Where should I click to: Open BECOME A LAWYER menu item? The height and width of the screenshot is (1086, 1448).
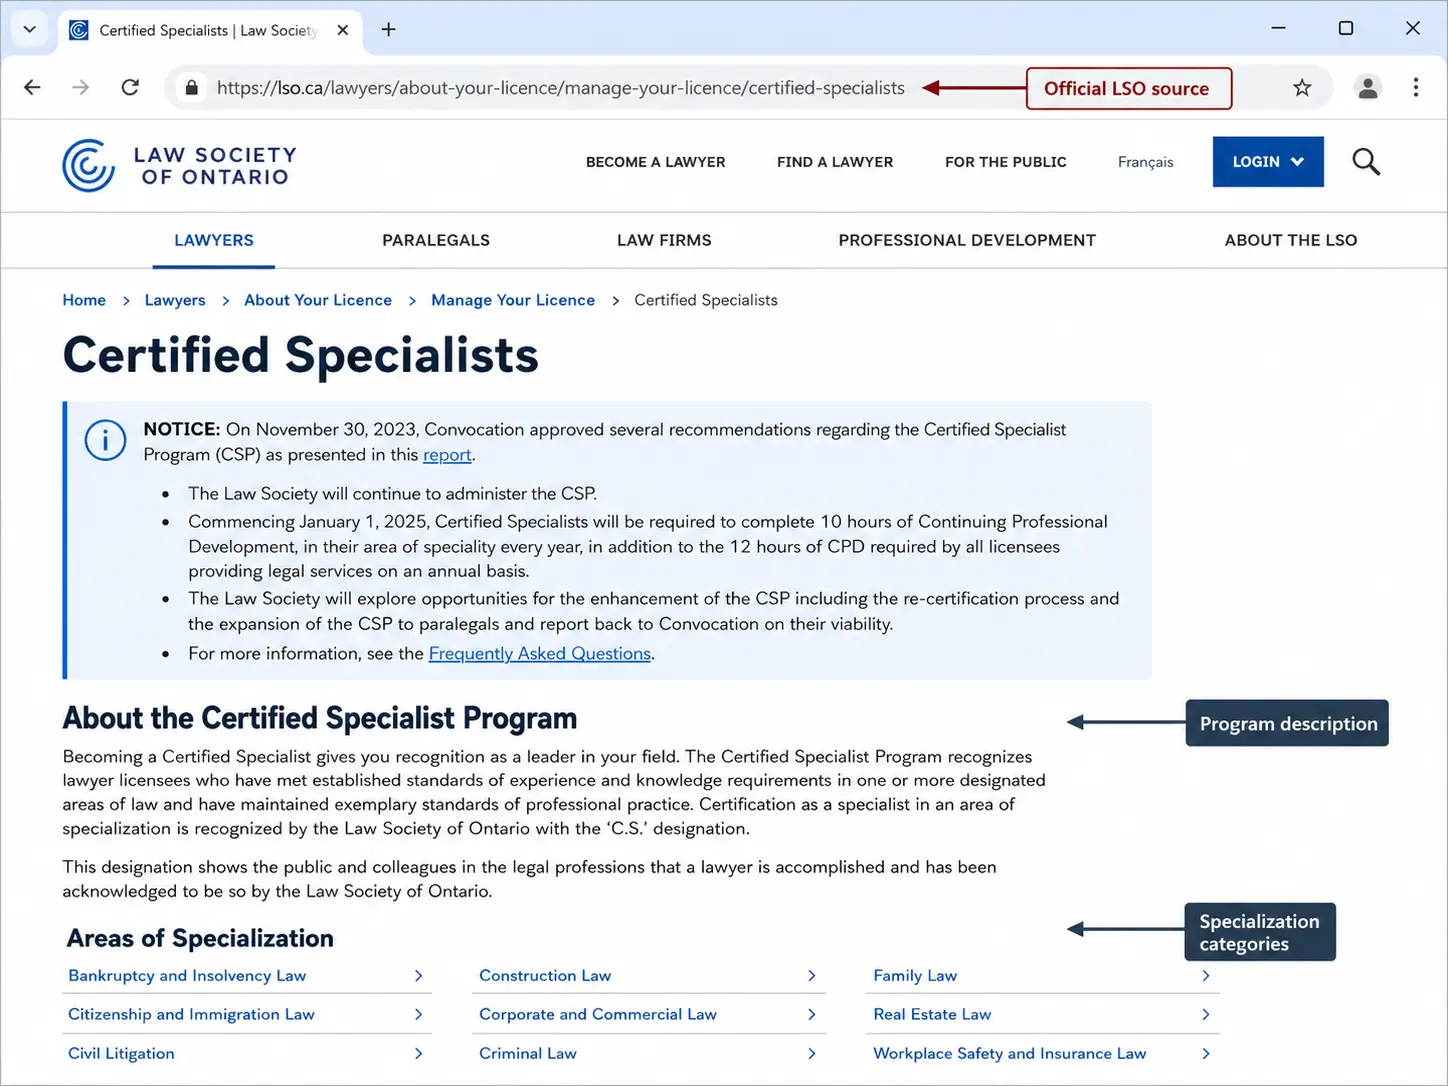(x=656, y=162)
